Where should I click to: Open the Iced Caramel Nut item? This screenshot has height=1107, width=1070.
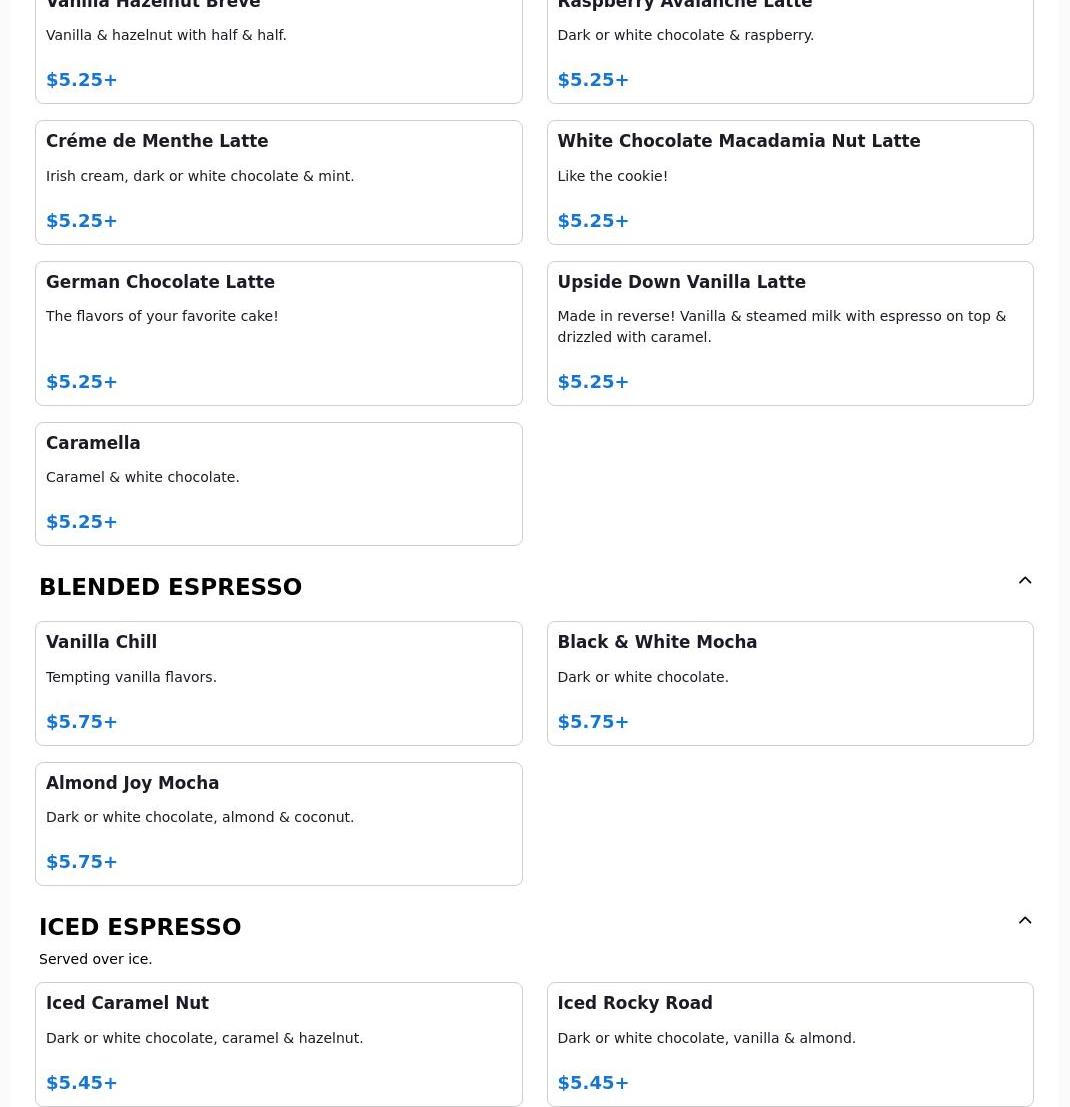tap(278, 1044)
